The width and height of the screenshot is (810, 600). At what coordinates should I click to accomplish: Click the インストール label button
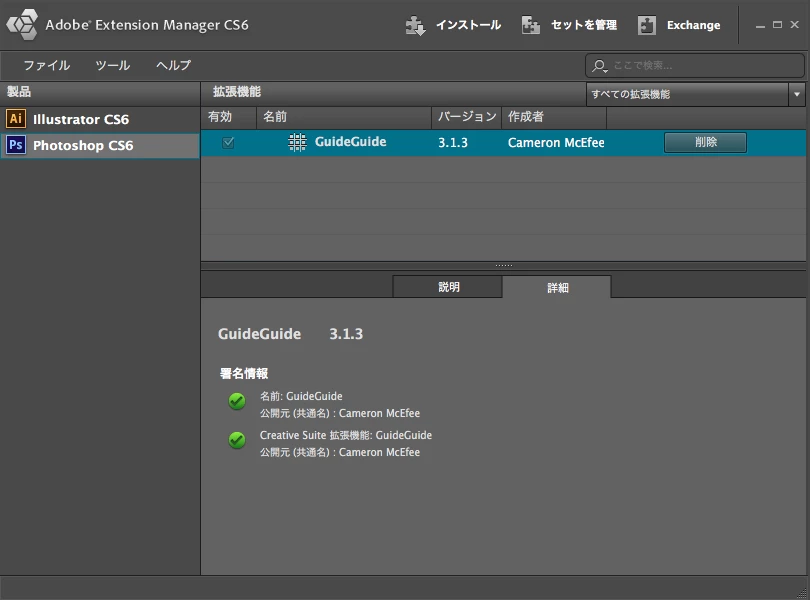tap(468, 25)
